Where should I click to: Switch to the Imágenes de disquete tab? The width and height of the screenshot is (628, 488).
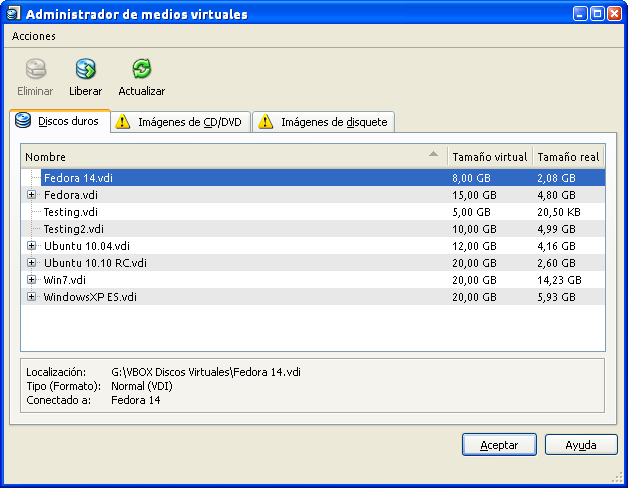pyautogui.click(x=324, y=122)
